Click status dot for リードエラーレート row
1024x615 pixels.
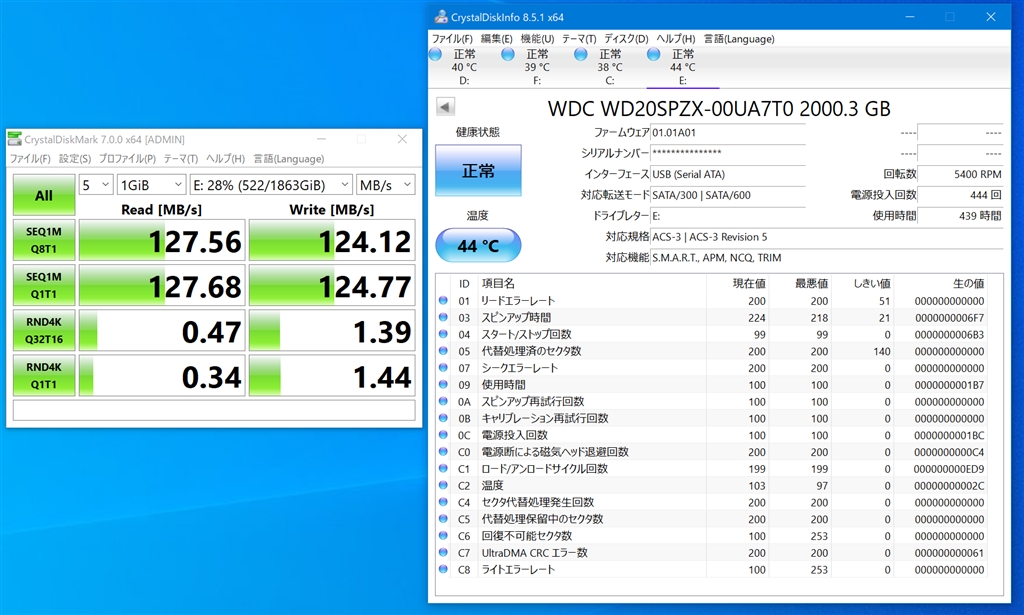click(x=443, y=300)
